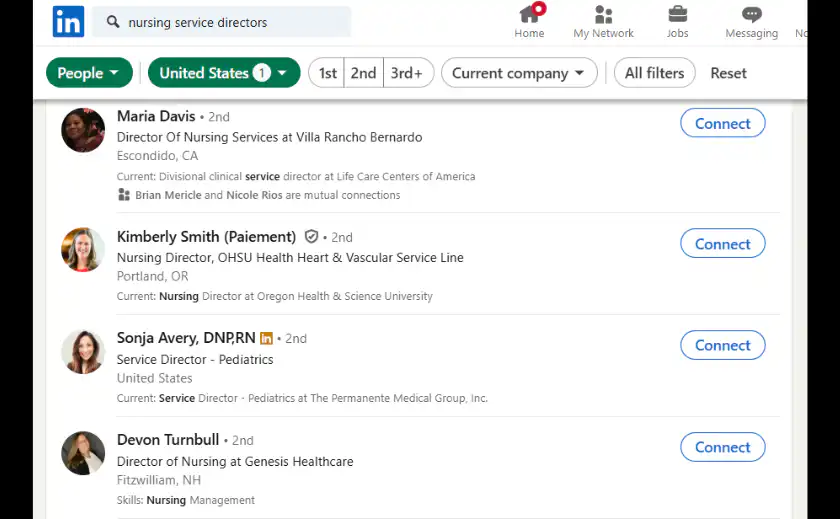Expand the People filter dropdown
Viewport: 840px width, 519px height.
coord(89,73)
